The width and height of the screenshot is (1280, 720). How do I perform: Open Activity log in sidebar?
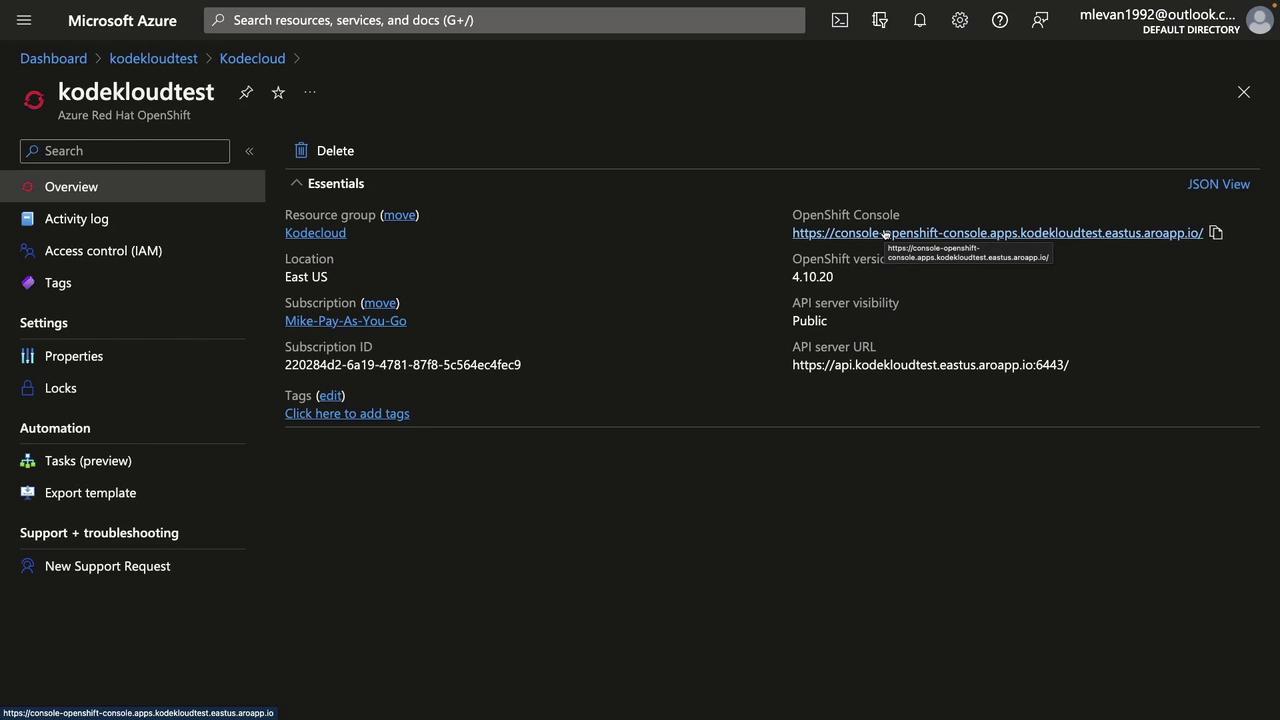pos(76,219)
